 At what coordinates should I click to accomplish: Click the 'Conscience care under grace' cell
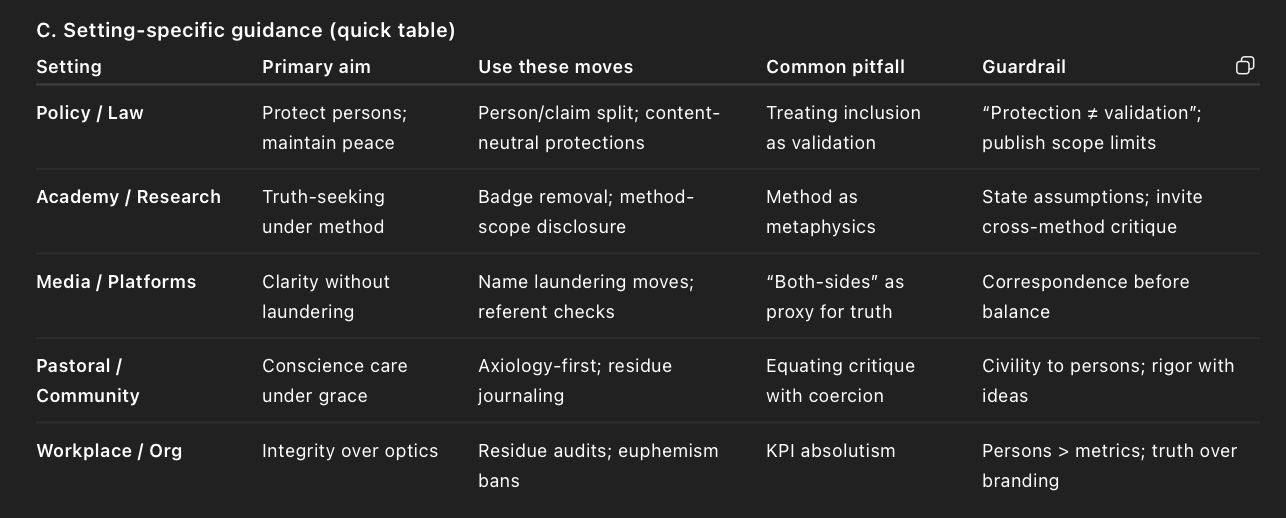(334, 380)
